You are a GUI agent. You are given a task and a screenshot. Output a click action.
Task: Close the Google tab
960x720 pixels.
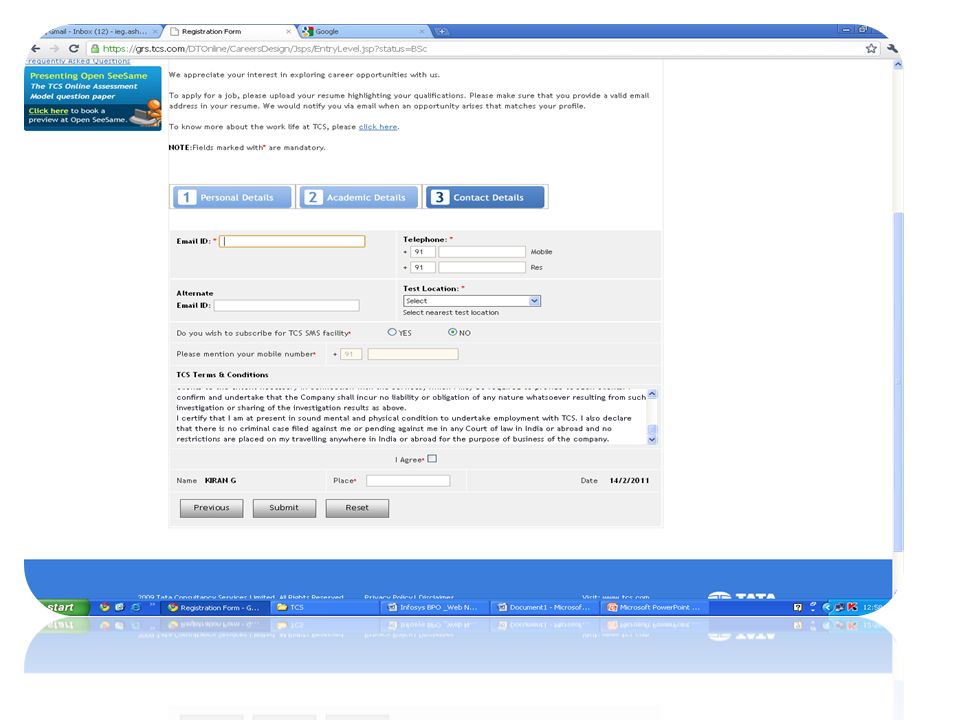[x=422, y=31]
